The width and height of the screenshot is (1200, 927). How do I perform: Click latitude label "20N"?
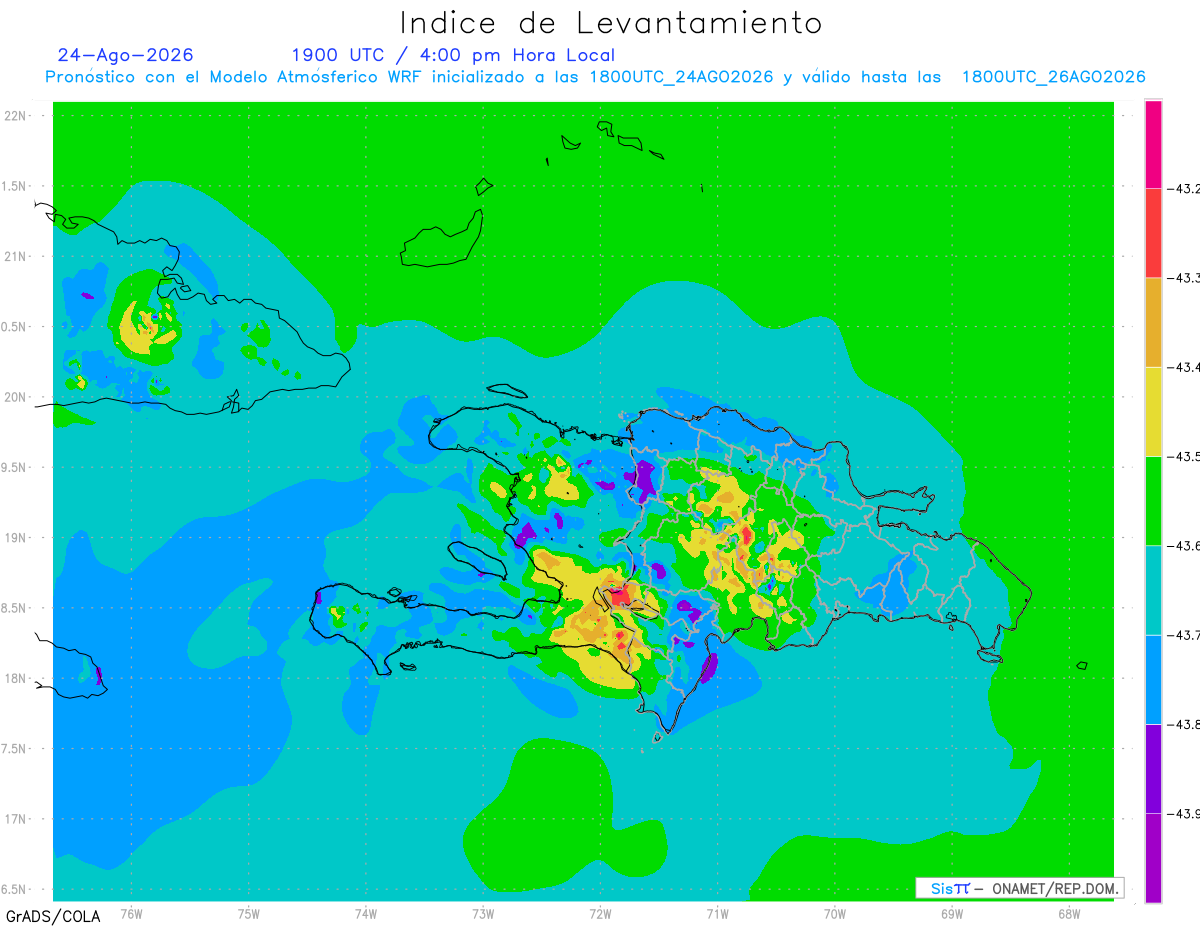pyautogui.click(x=15, y=397)
